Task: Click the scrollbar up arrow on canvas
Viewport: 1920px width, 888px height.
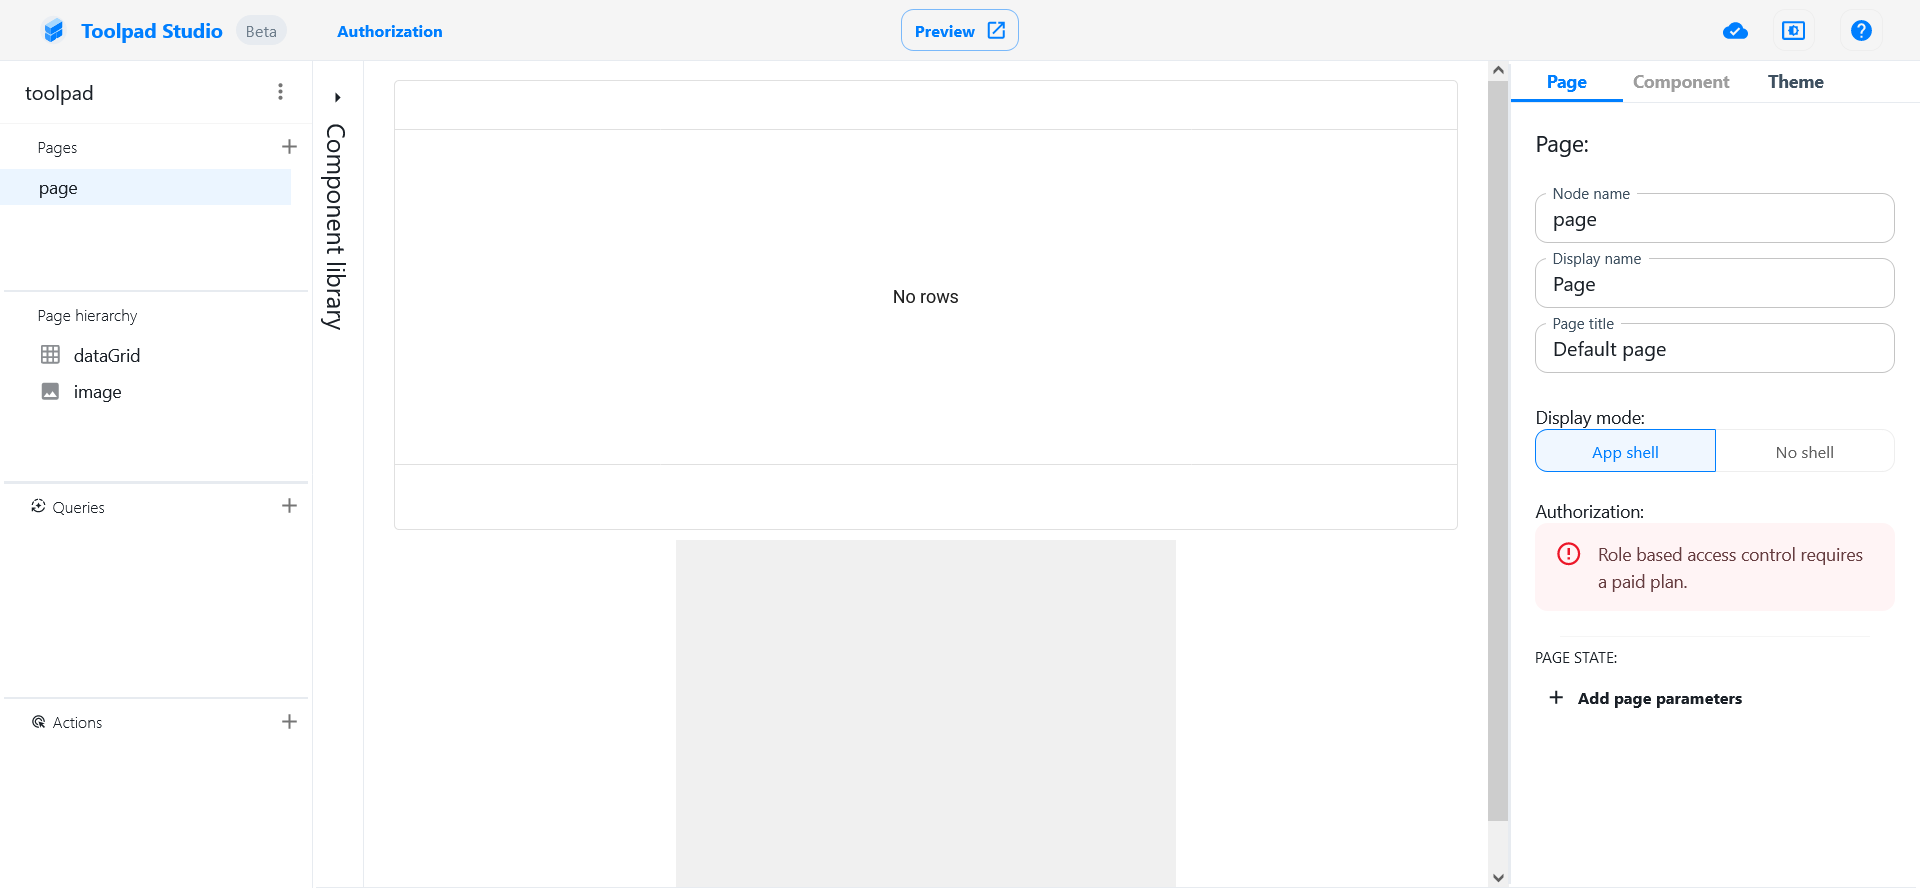Action: tap(1497, 70)
